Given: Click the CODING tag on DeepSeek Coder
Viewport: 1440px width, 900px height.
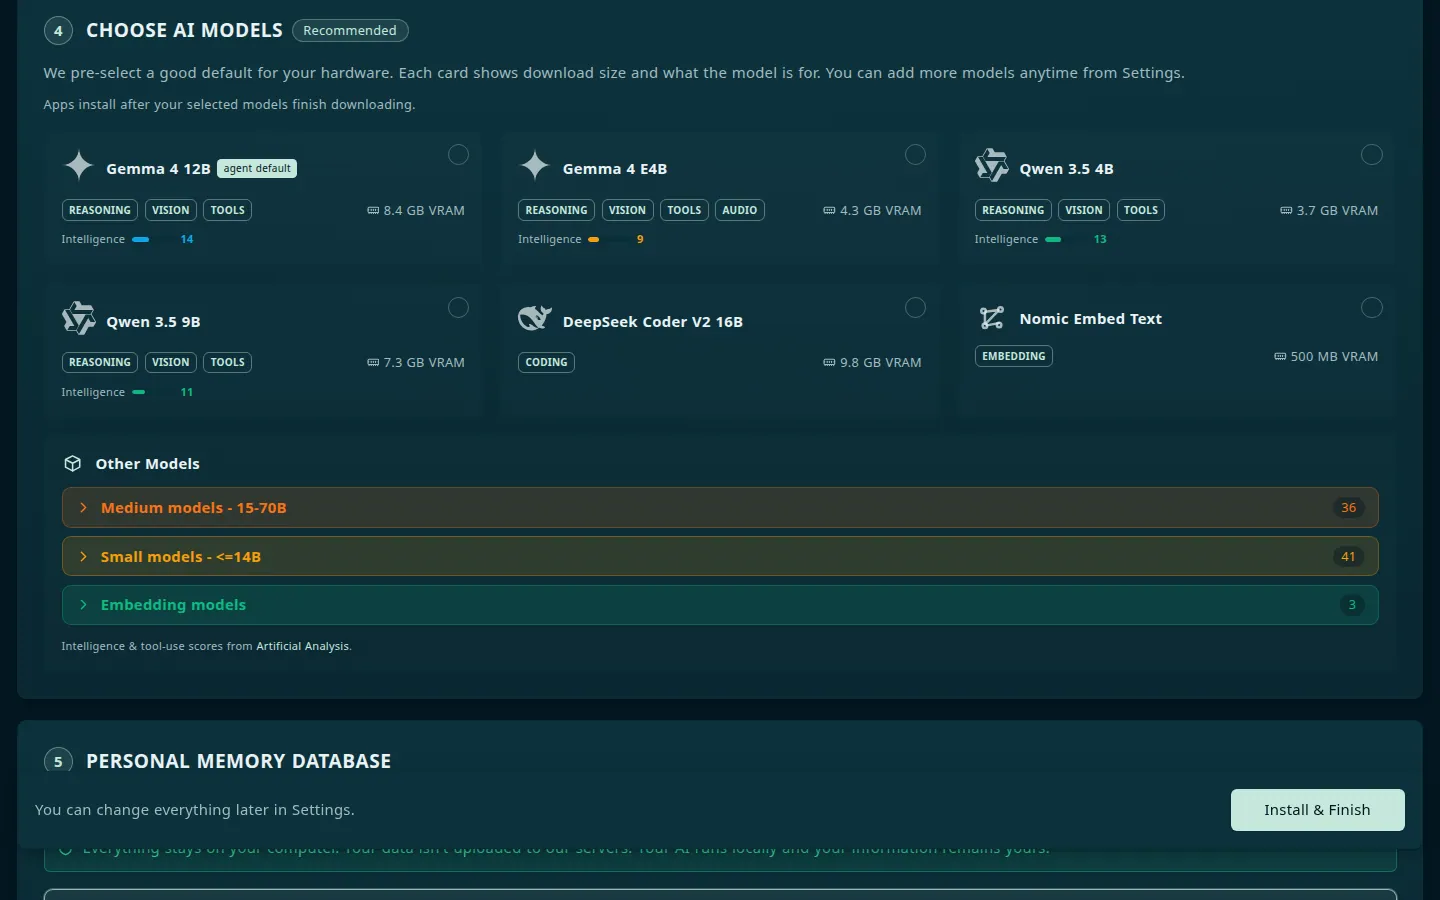Looking at the screenshot, I should 546,363.
